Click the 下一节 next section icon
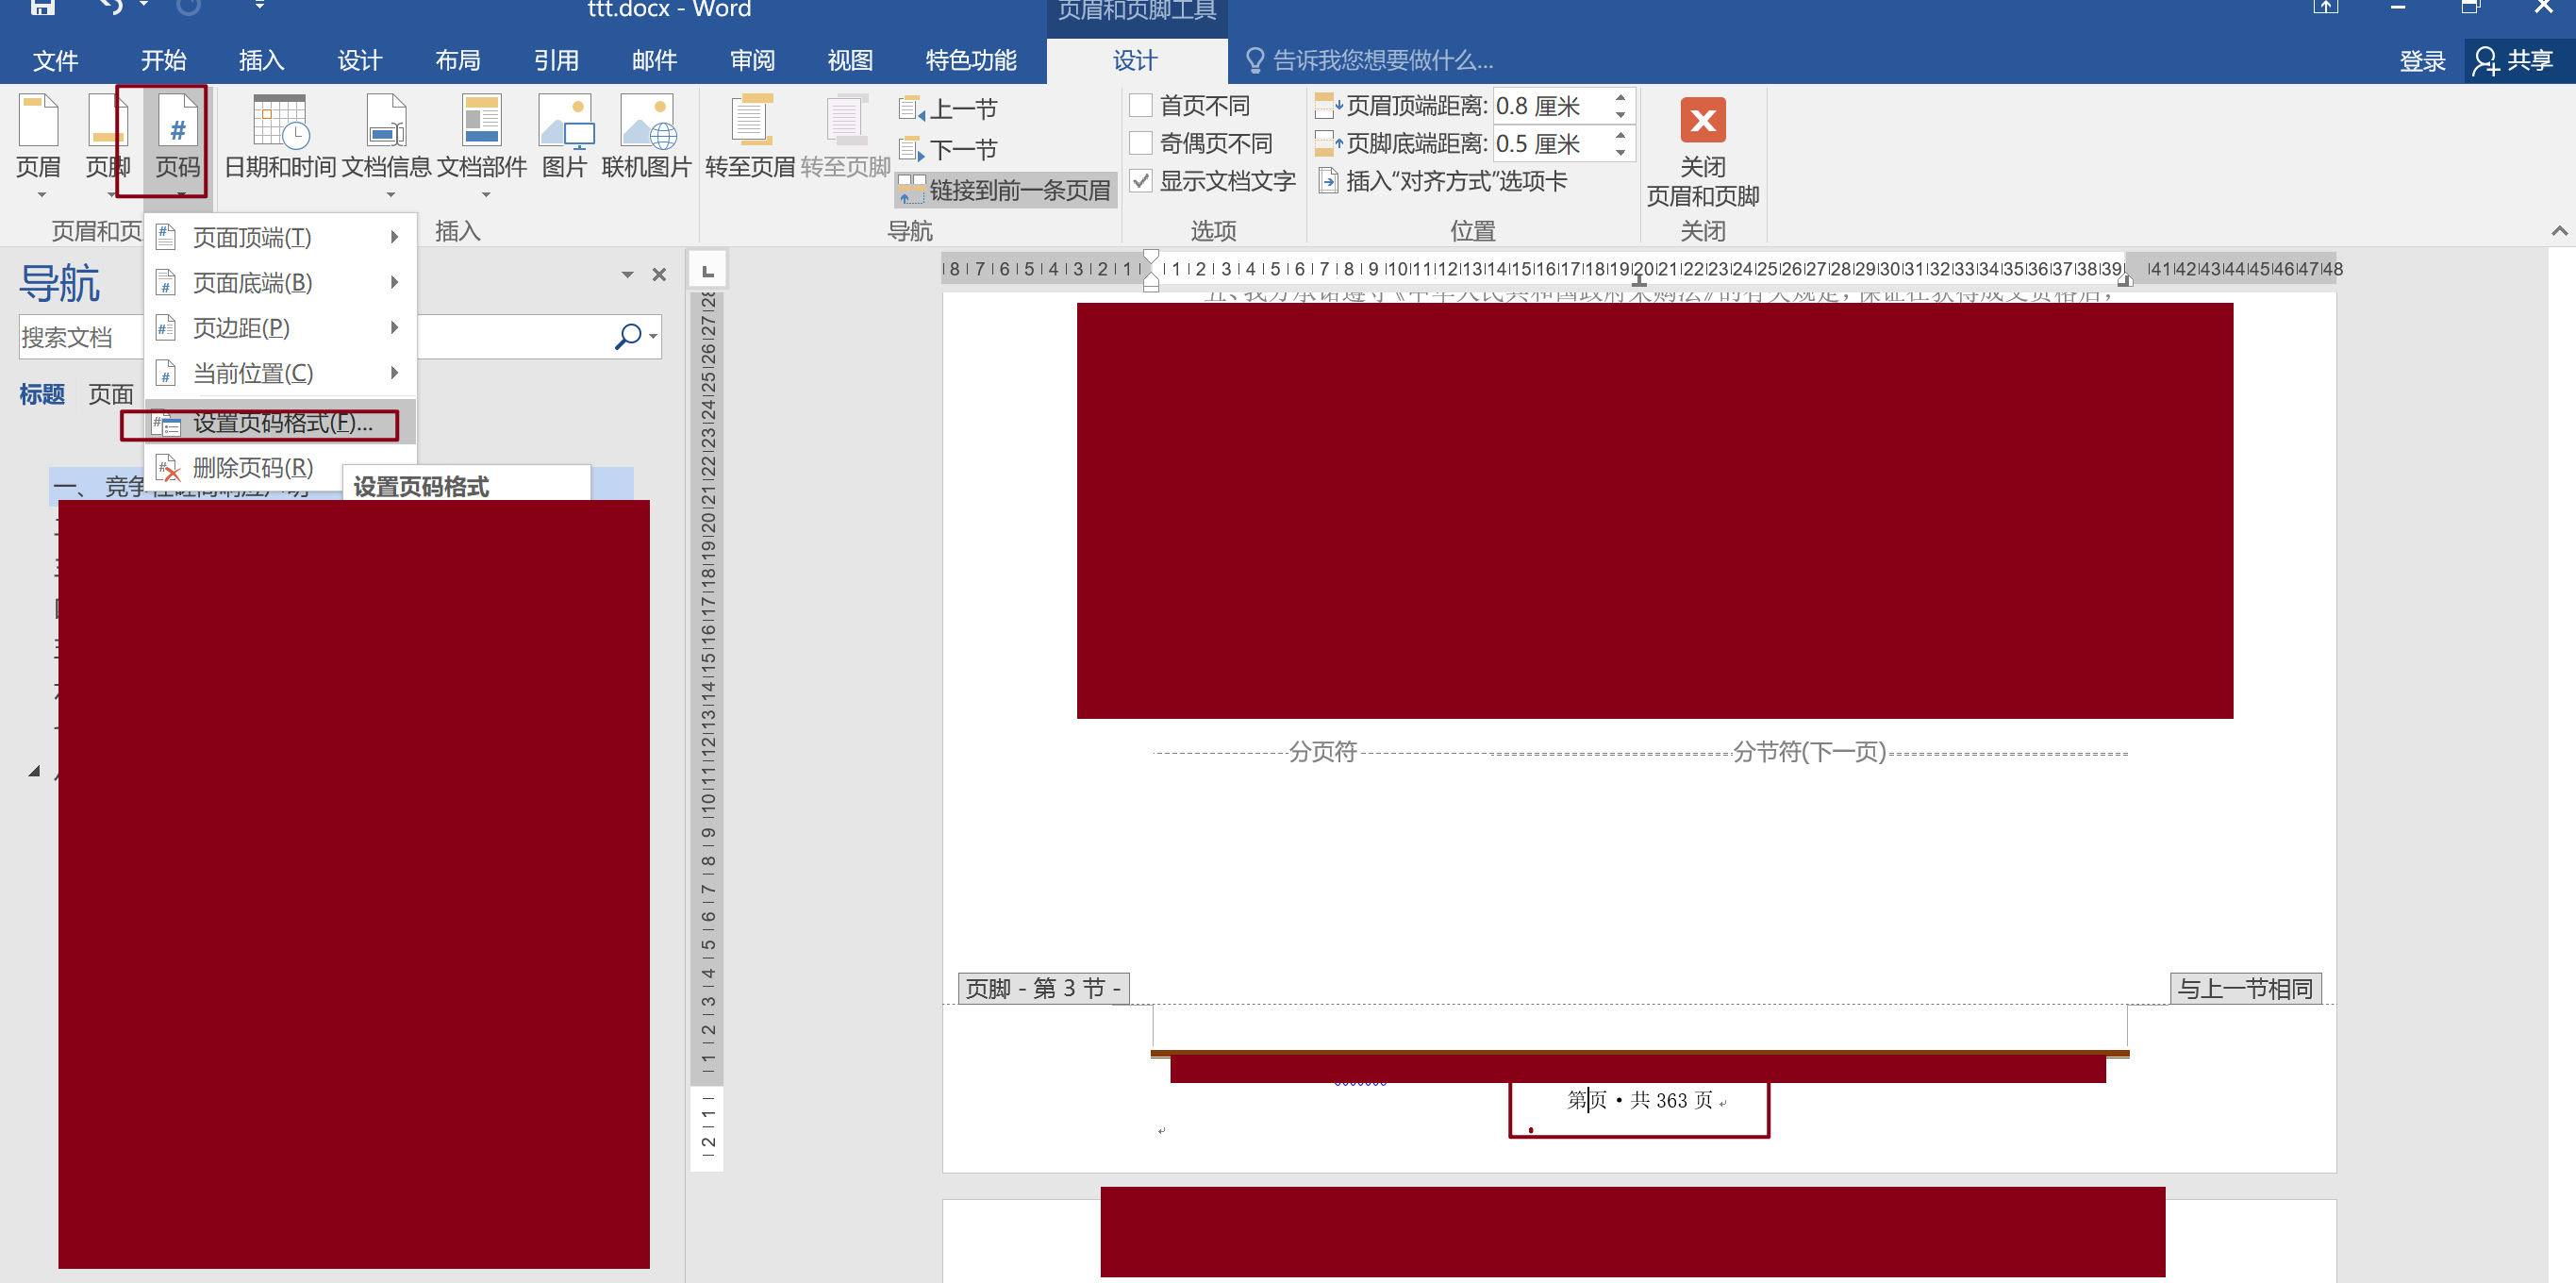Image resolution: width=2576 pixels, height=1283 pixels. click(912, 150)
